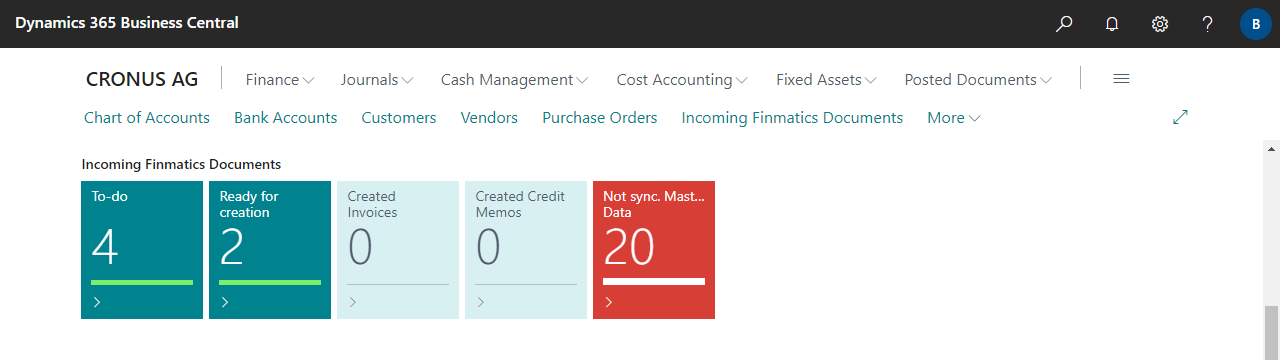1280x360 pixels.
Task: Select the number 4 in the To-do tile
Action: (x=105, y=247)
